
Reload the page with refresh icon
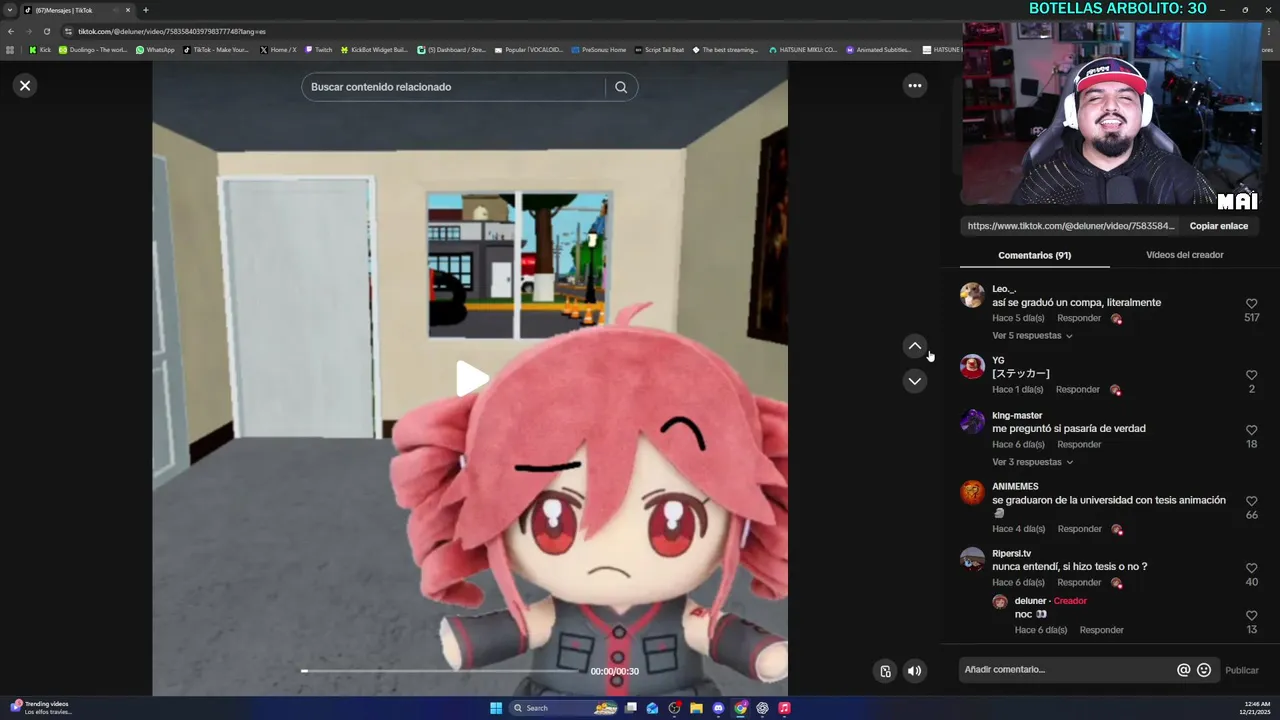click(46, 31)
